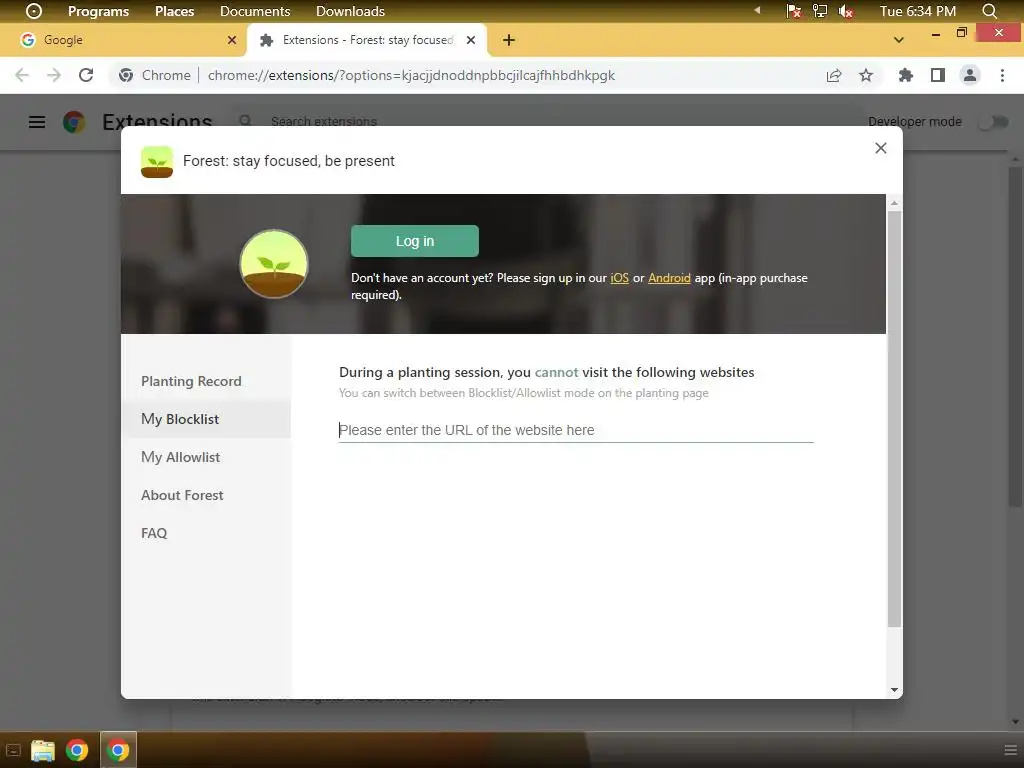Open the iOS app link
This screenshot has width=1024, height=768.
pyautogui.click(x=619, y=278)
